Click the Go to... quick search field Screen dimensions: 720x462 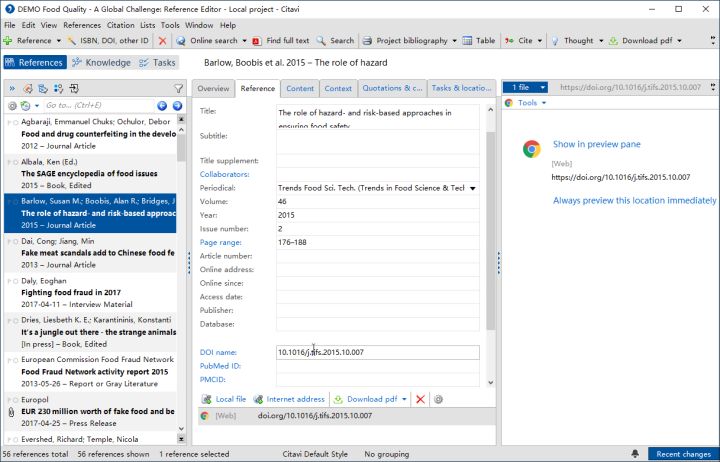99,106
